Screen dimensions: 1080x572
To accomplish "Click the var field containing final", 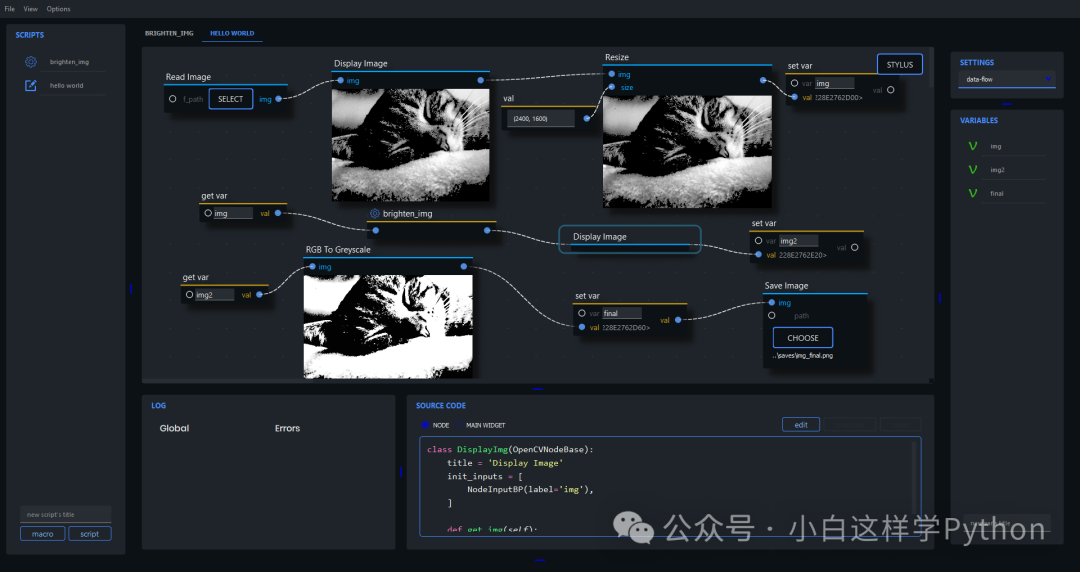I will [622, 313].
